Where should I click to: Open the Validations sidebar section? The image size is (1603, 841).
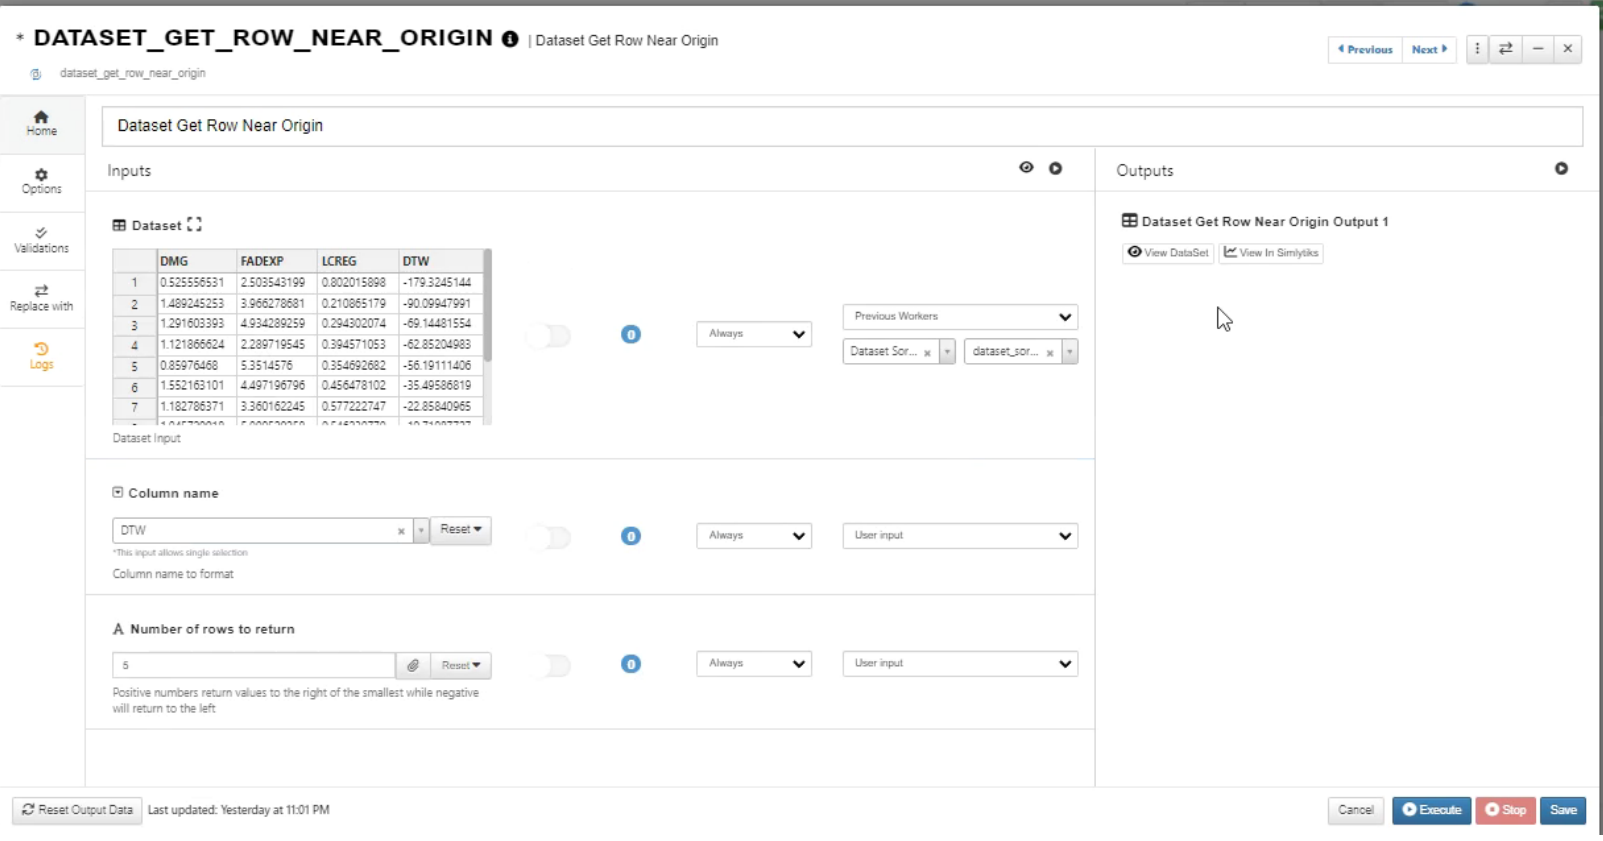click(x=41, y=240)
